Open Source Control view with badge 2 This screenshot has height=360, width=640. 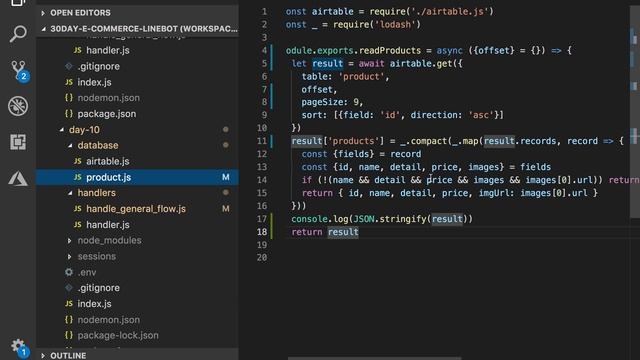19,70
